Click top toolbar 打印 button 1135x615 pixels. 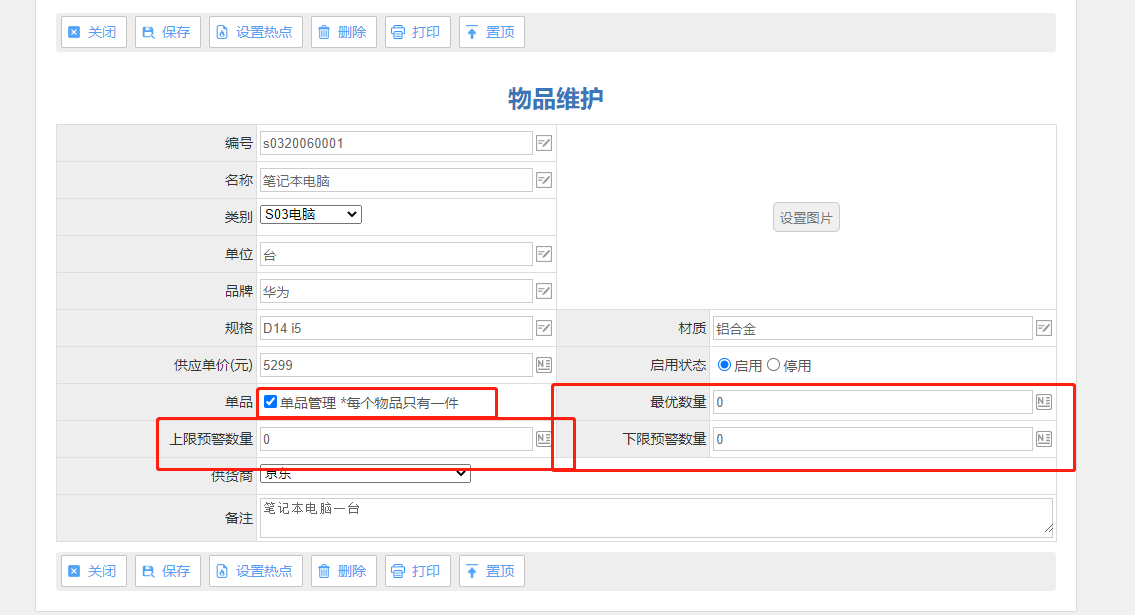click(x=418, y=32)
